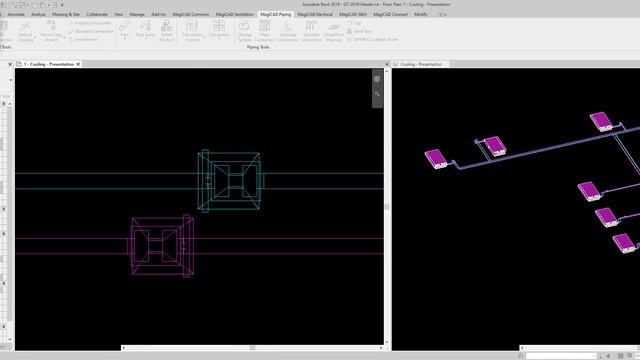Close the 1 - Cooling - Presentation tab

pos(78,64)
